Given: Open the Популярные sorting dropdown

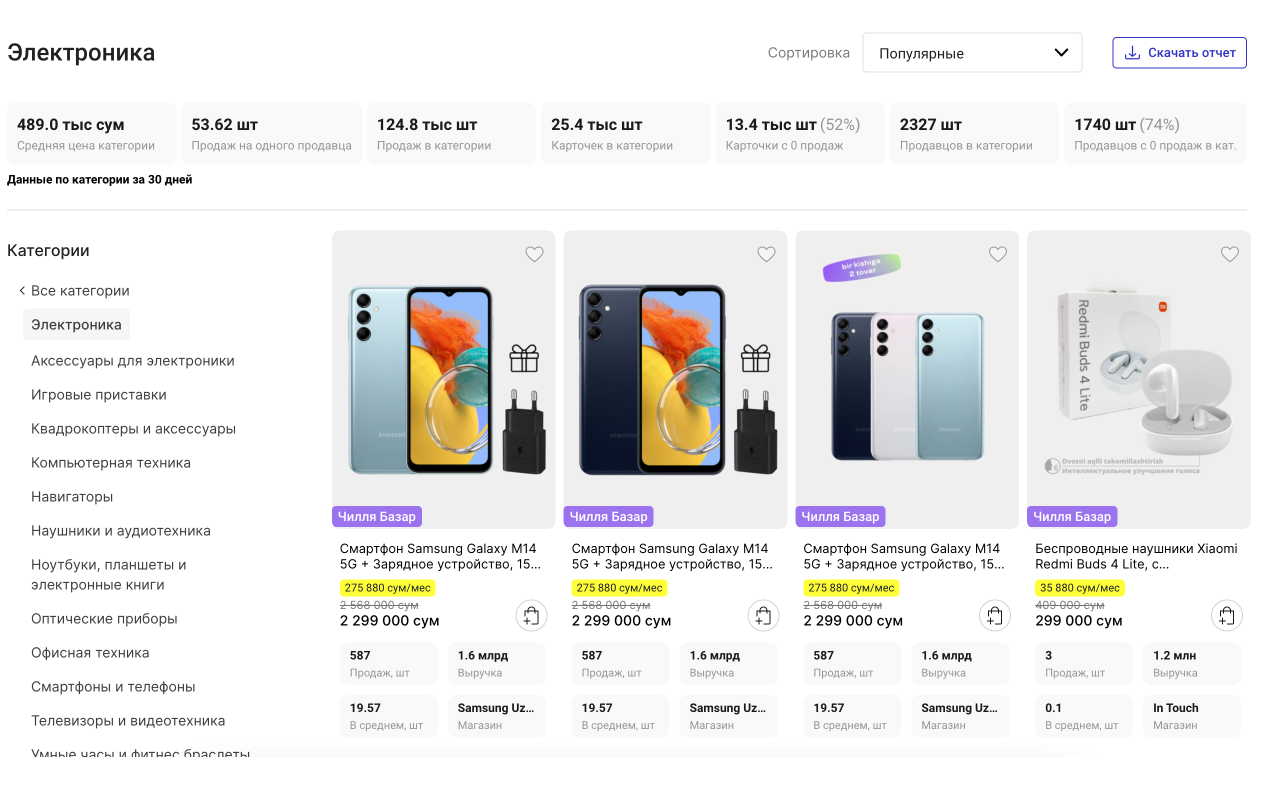Looking at the screenshot, I should click(x=971, y=53).
